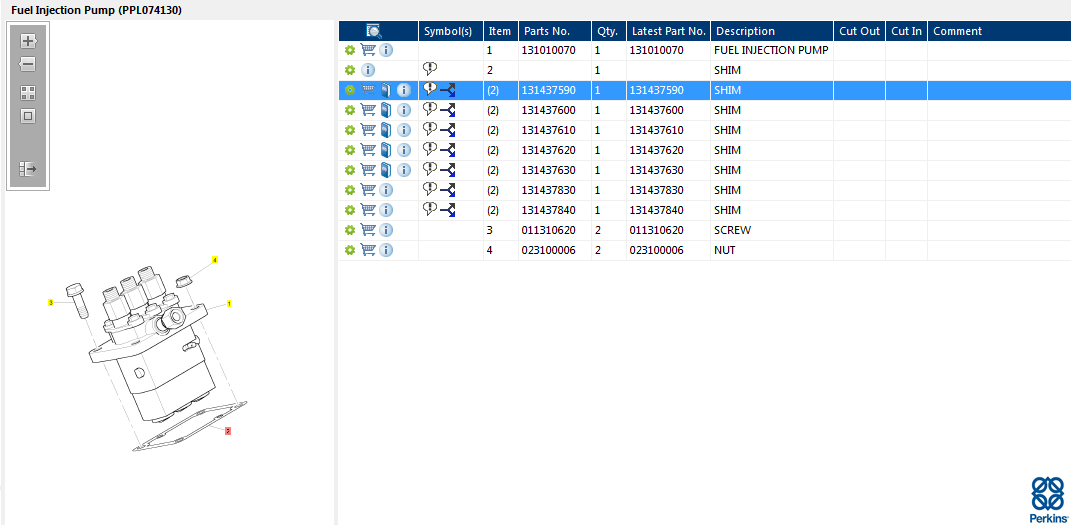Click the Parts No. column header
Image resolution: width=1071 pixels, height=525 pixels.
pyautogui.click(x=546, y=31)
